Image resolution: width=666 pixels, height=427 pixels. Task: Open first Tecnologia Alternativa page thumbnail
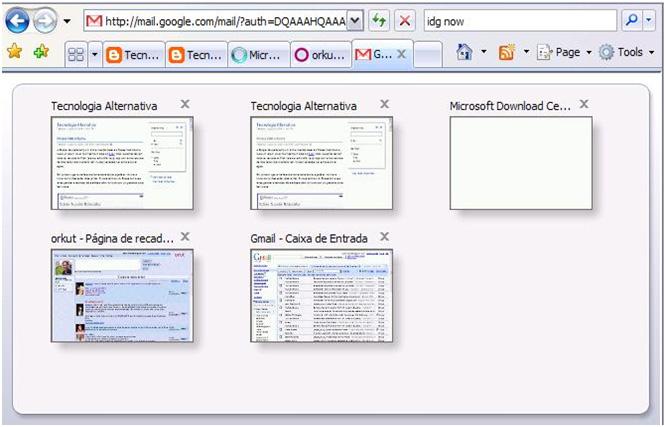click(x=122, y=163)
